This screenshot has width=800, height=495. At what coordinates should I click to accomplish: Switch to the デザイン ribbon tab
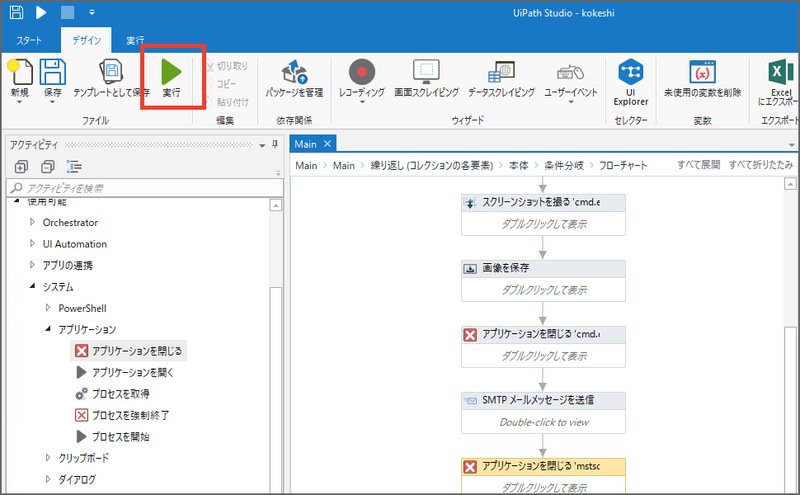tap(86, 40)
